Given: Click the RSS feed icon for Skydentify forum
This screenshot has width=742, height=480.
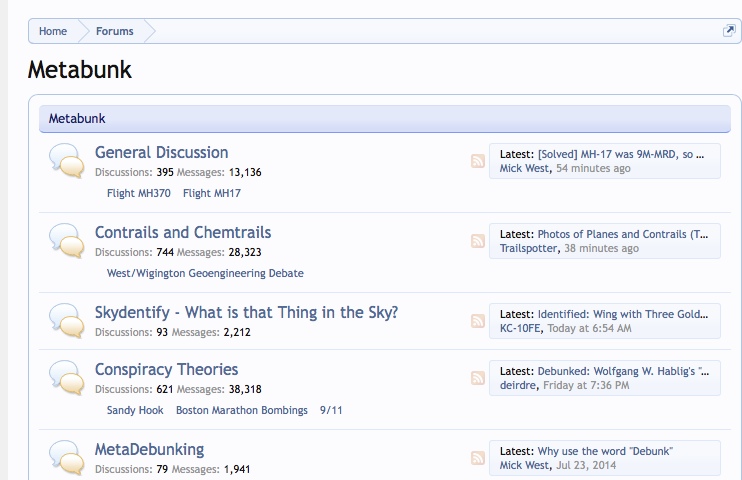Looking at the screenshot, I should (x=477, y=321).
